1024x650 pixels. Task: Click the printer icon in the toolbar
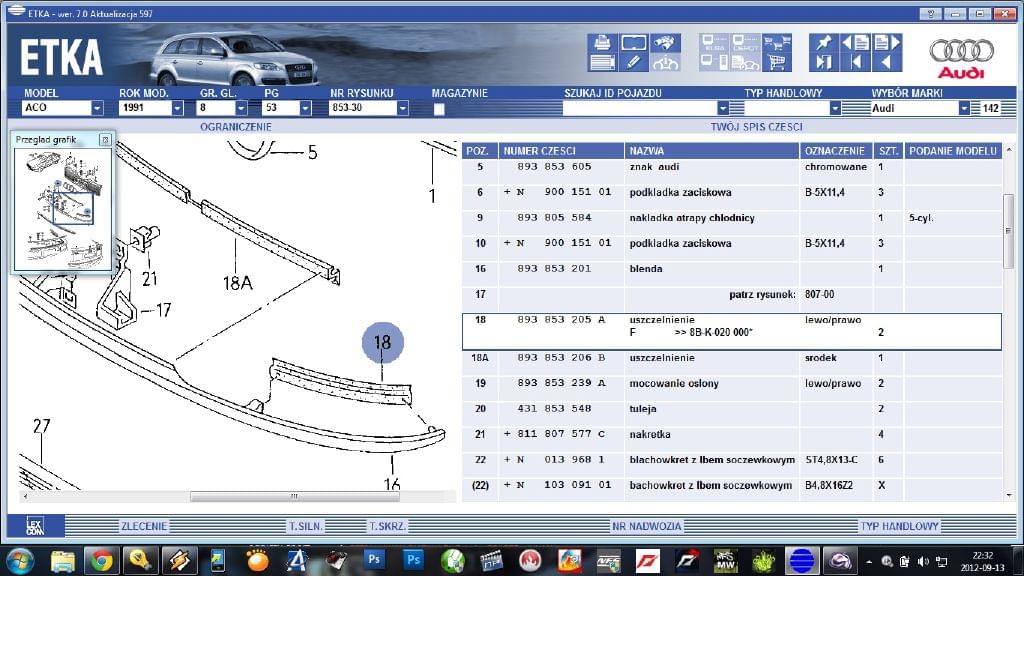[601, 43]
